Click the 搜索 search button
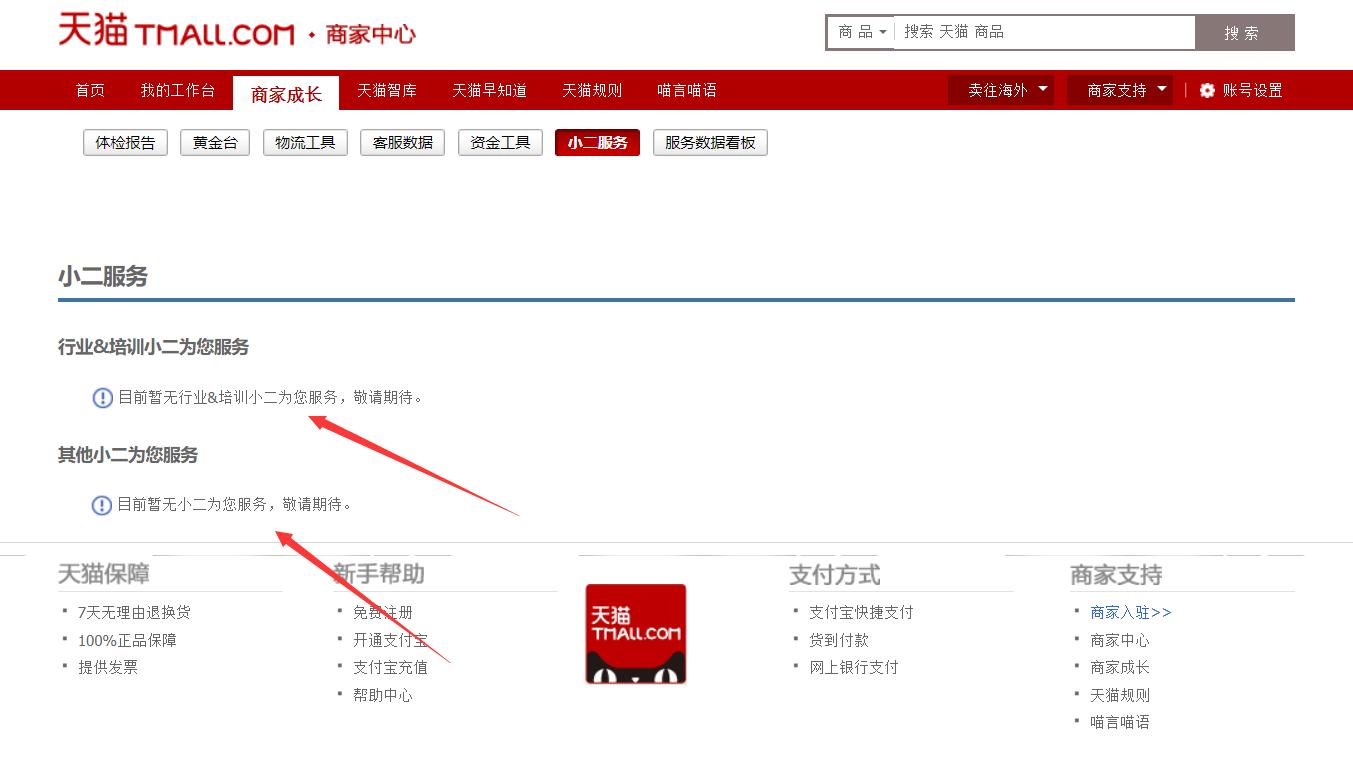The image size is (1353, 778). [1243, 31]
